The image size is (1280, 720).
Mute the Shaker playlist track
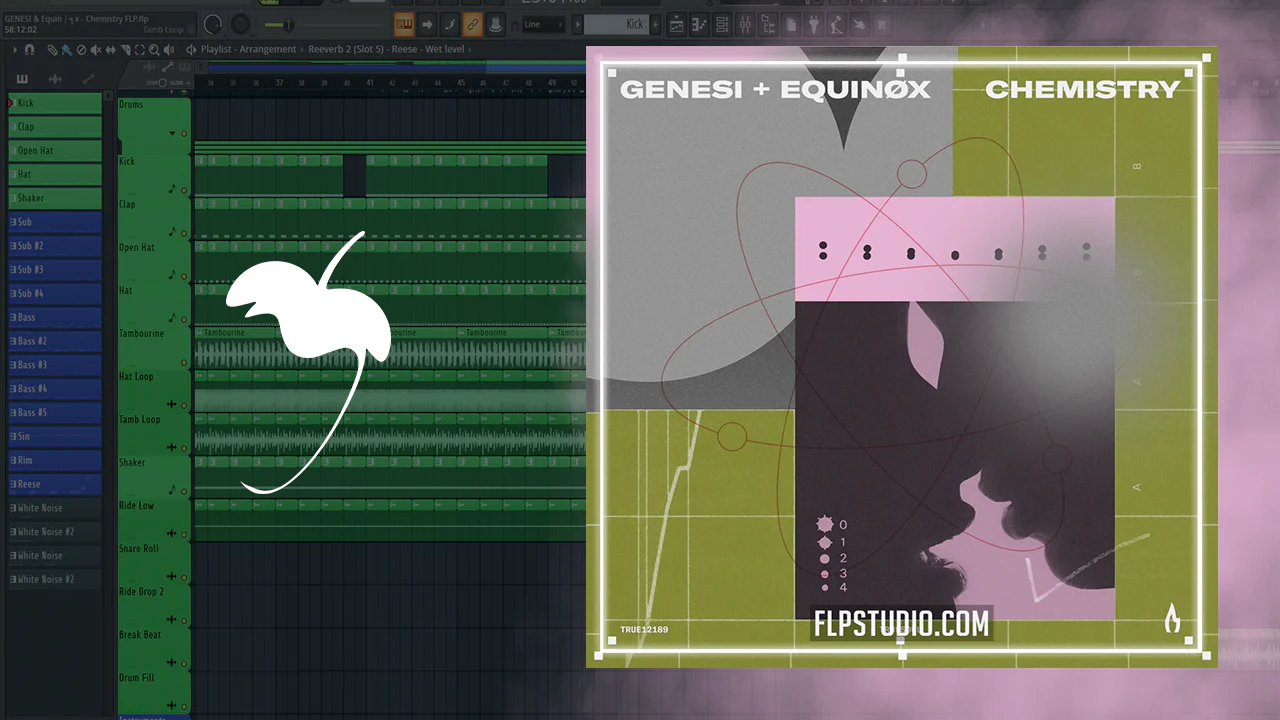point(184,491)
